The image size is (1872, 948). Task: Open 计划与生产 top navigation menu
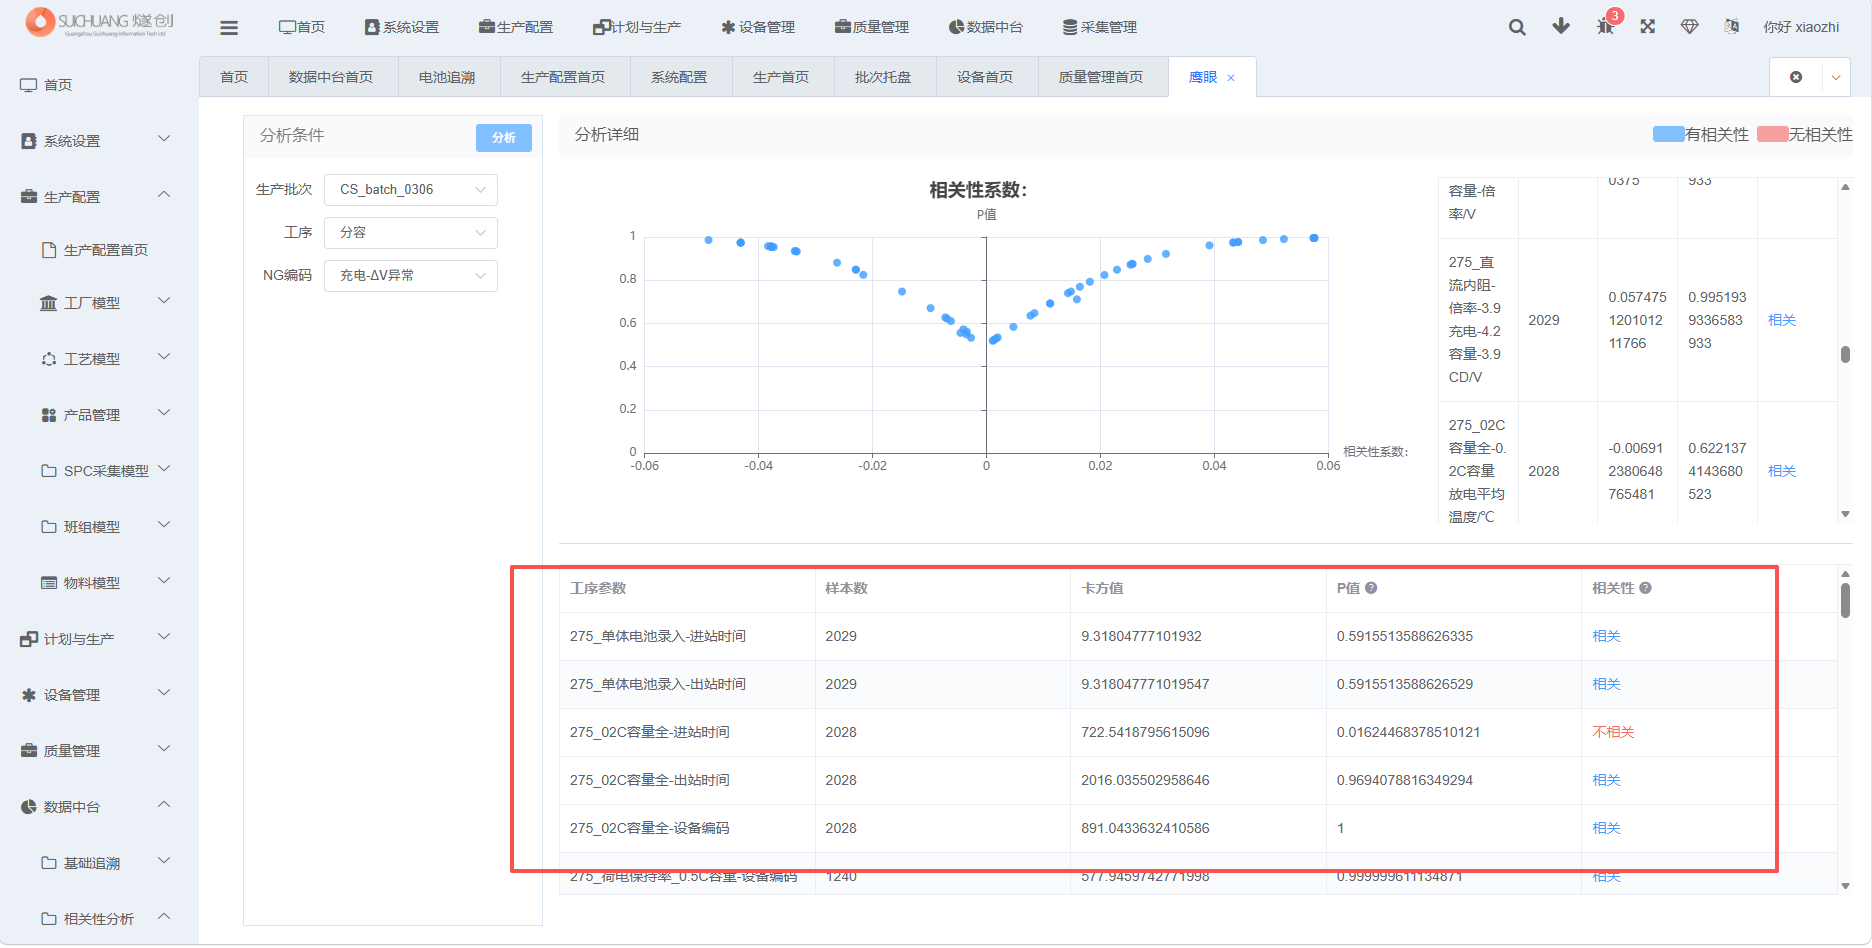click(637, 27)
